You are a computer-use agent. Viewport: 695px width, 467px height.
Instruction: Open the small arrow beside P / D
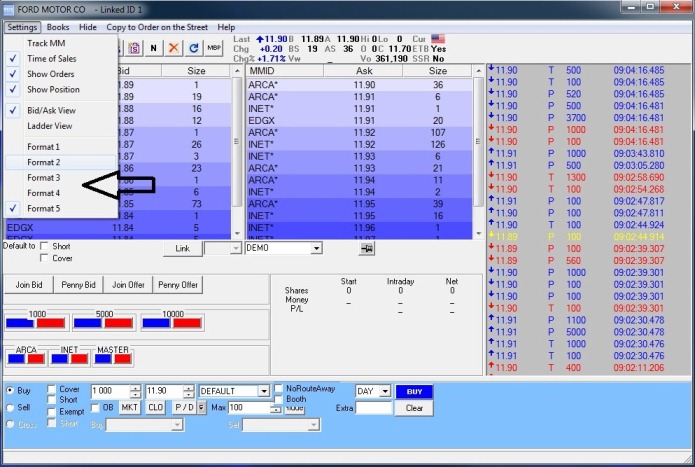(202, 407)
